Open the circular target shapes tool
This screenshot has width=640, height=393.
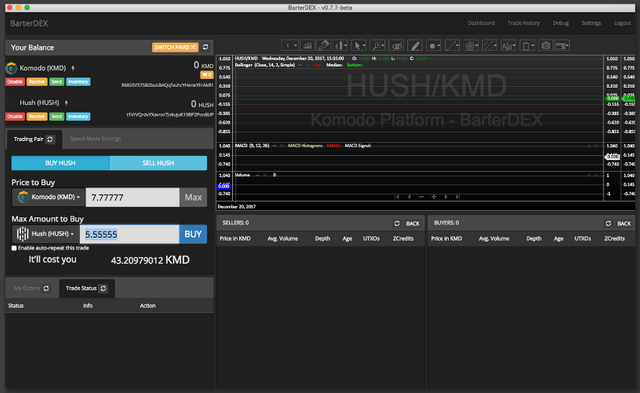(471, 46)
